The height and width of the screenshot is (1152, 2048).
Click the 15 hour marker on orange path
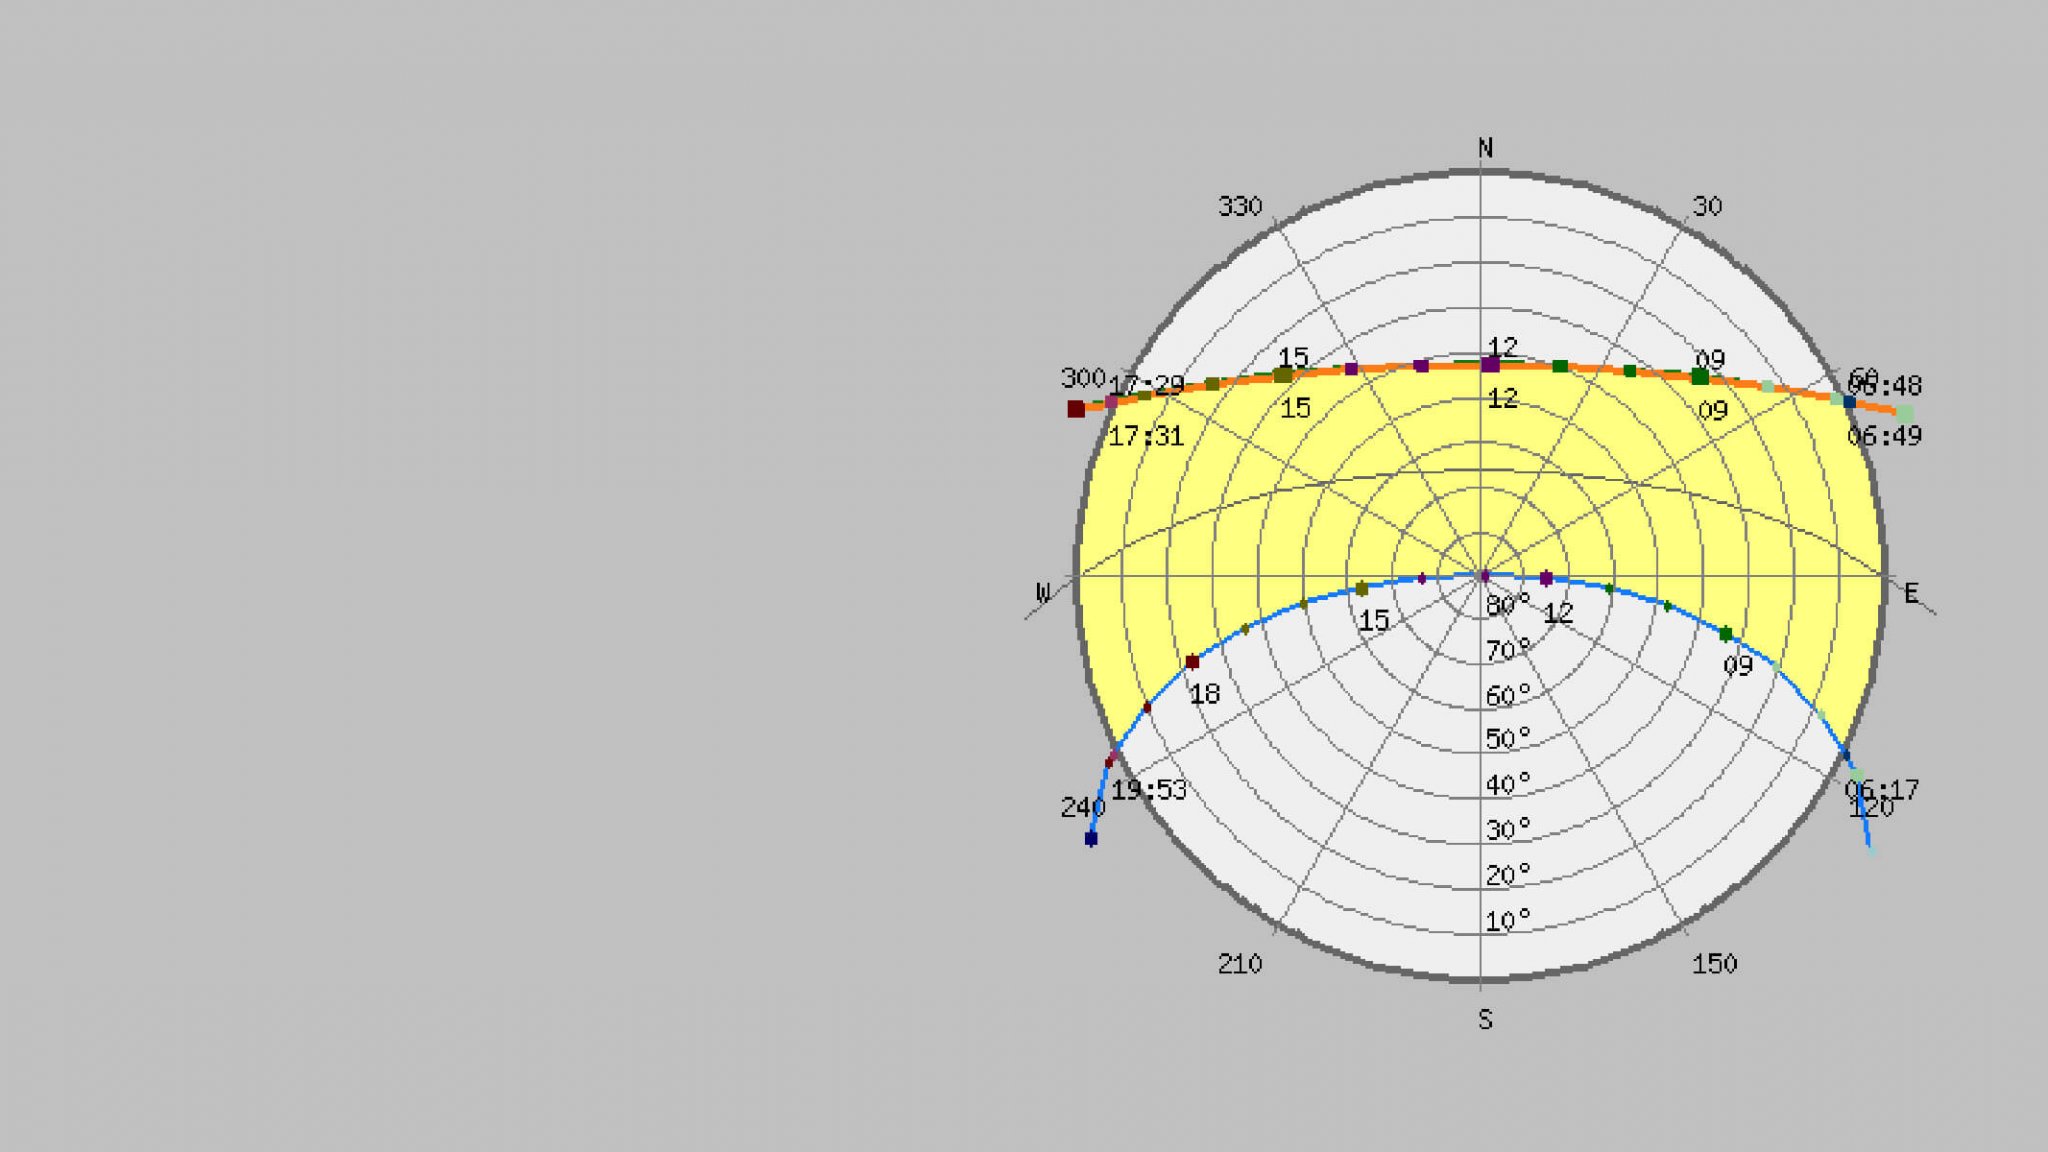(x=1283, y=375)
